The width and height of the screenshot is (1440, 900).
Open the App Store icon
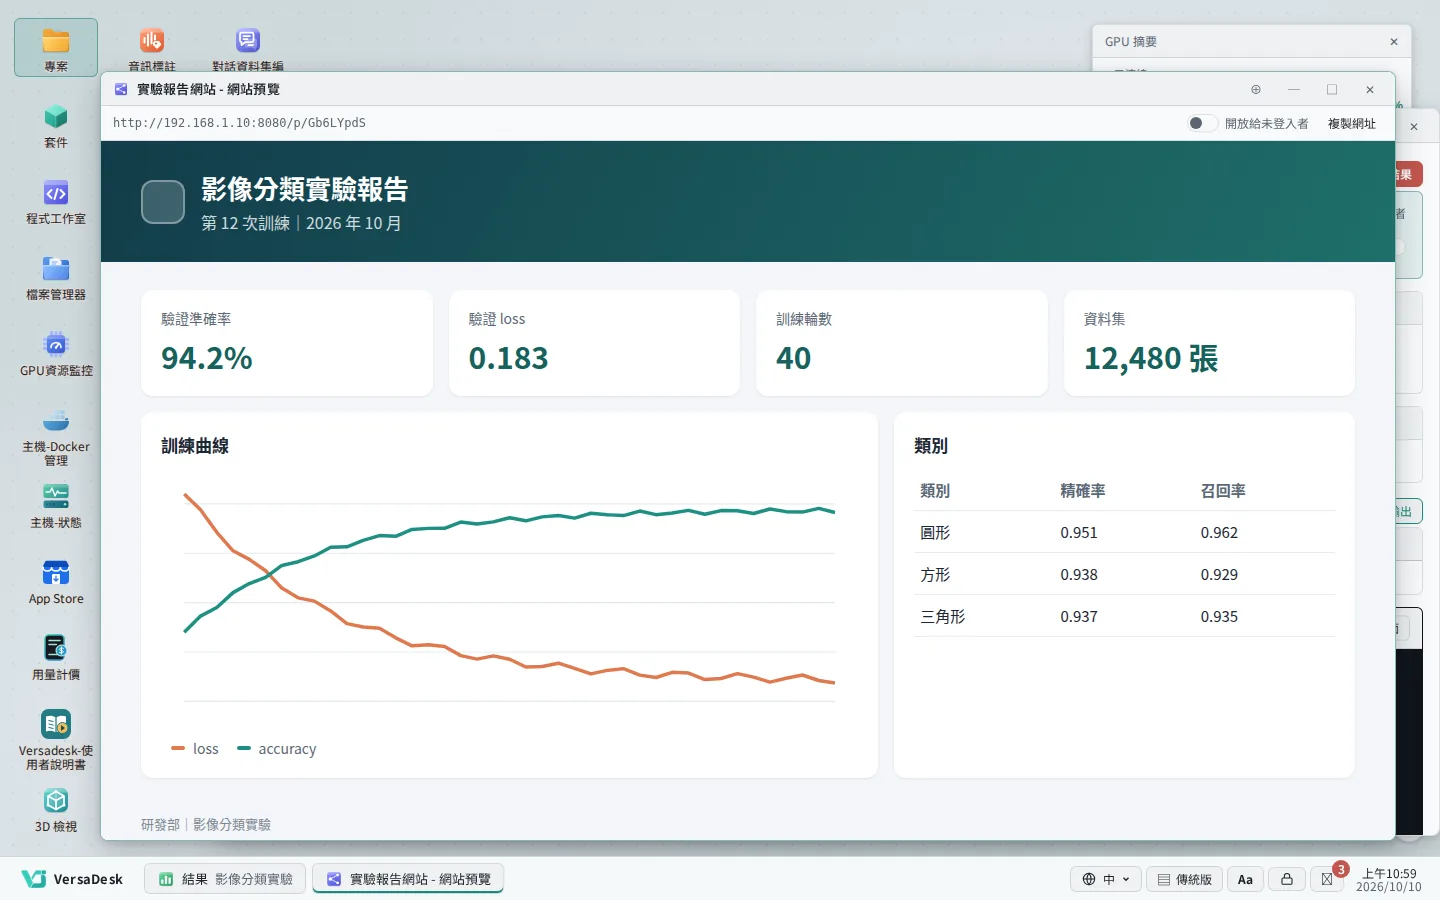[56, 581]
